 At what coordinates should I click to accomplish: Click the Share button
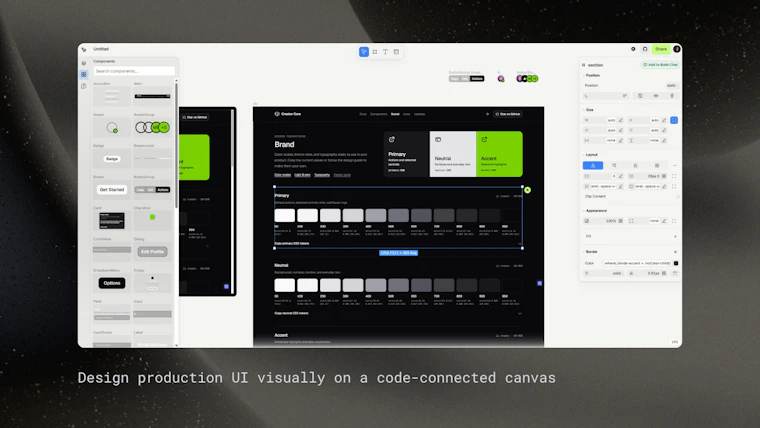tap(661, 49)
